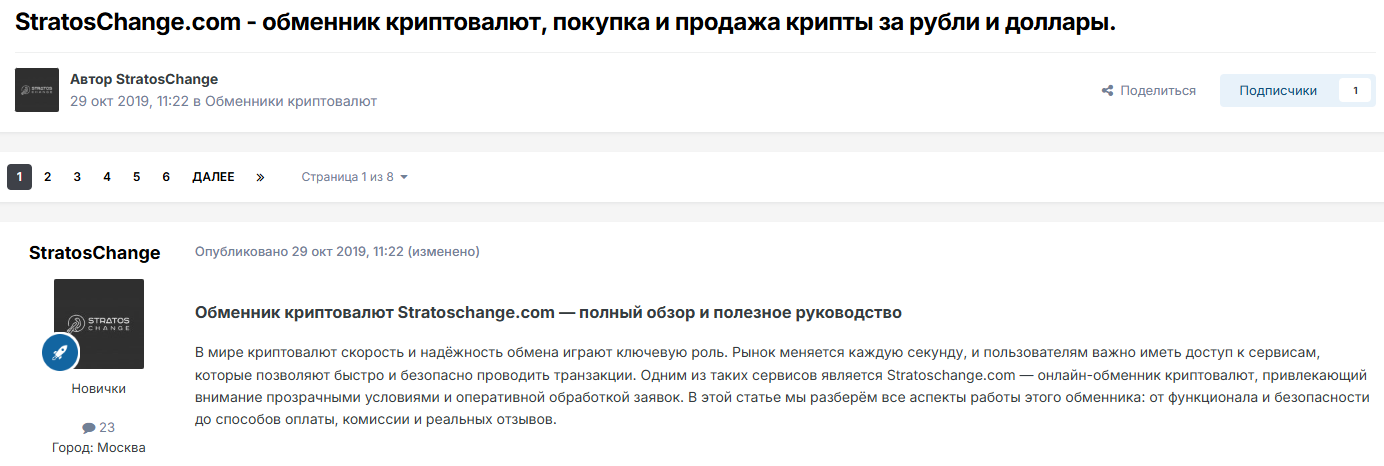Expand the 'Страница 1 из 8' dropdown

355,177
